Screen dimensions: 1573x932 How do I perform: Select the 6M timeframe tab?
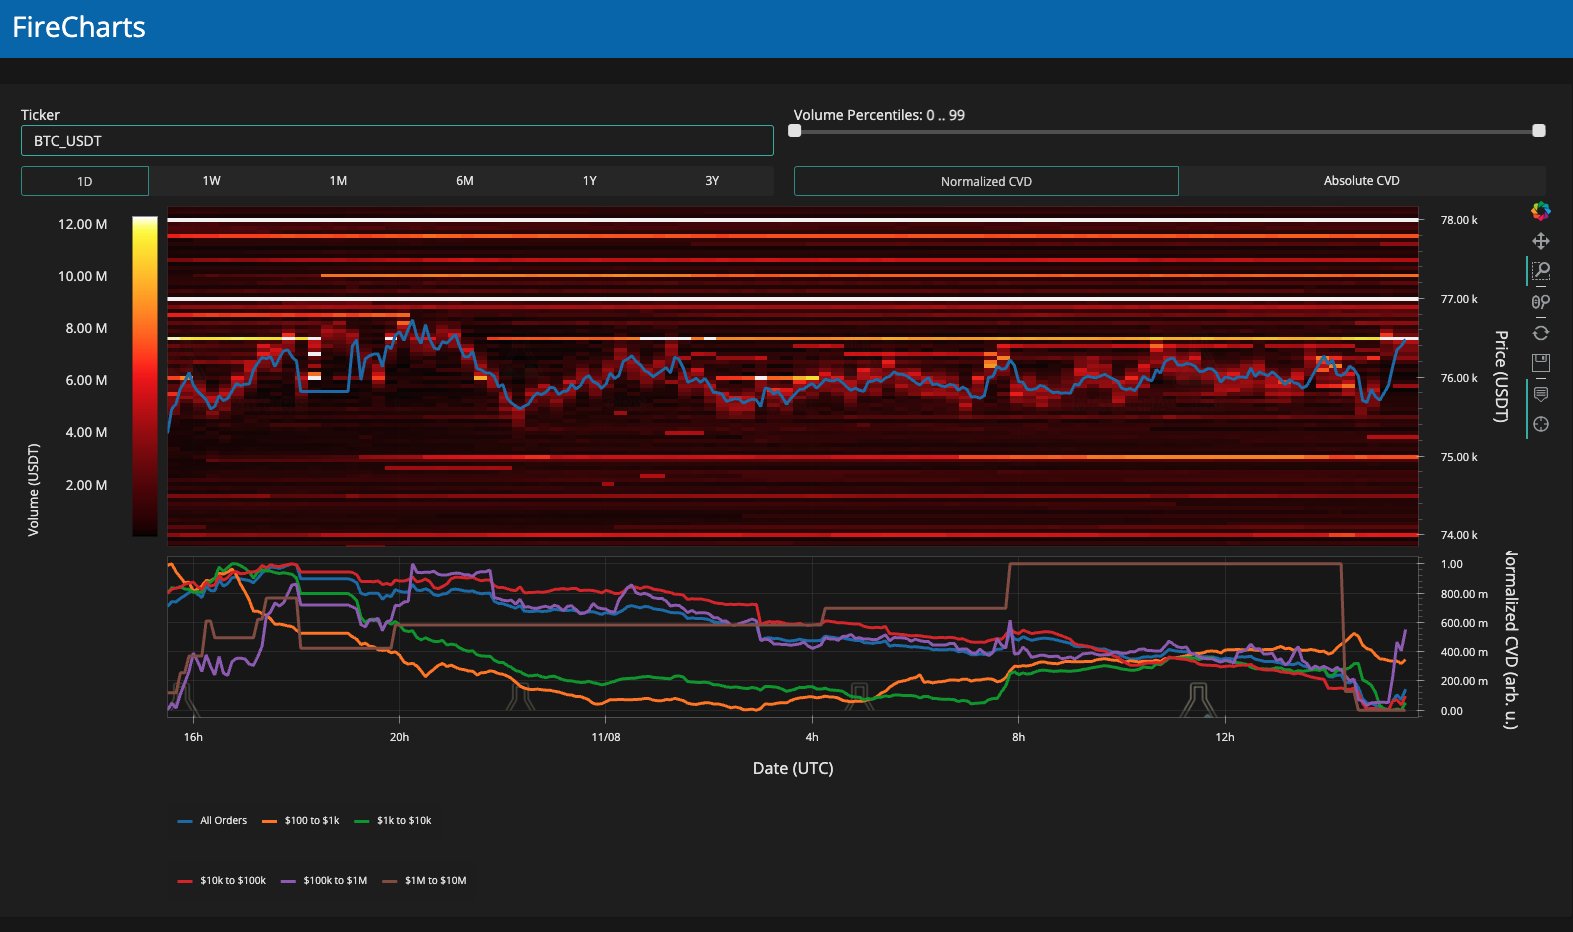point(464,181)
